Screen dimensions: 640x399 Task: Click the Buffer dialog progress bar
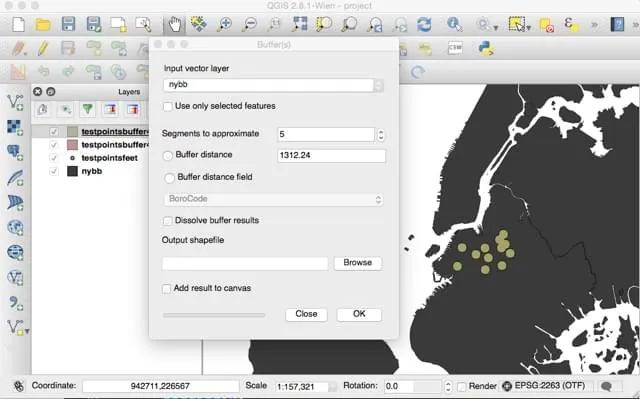click(x=214, y=315)
